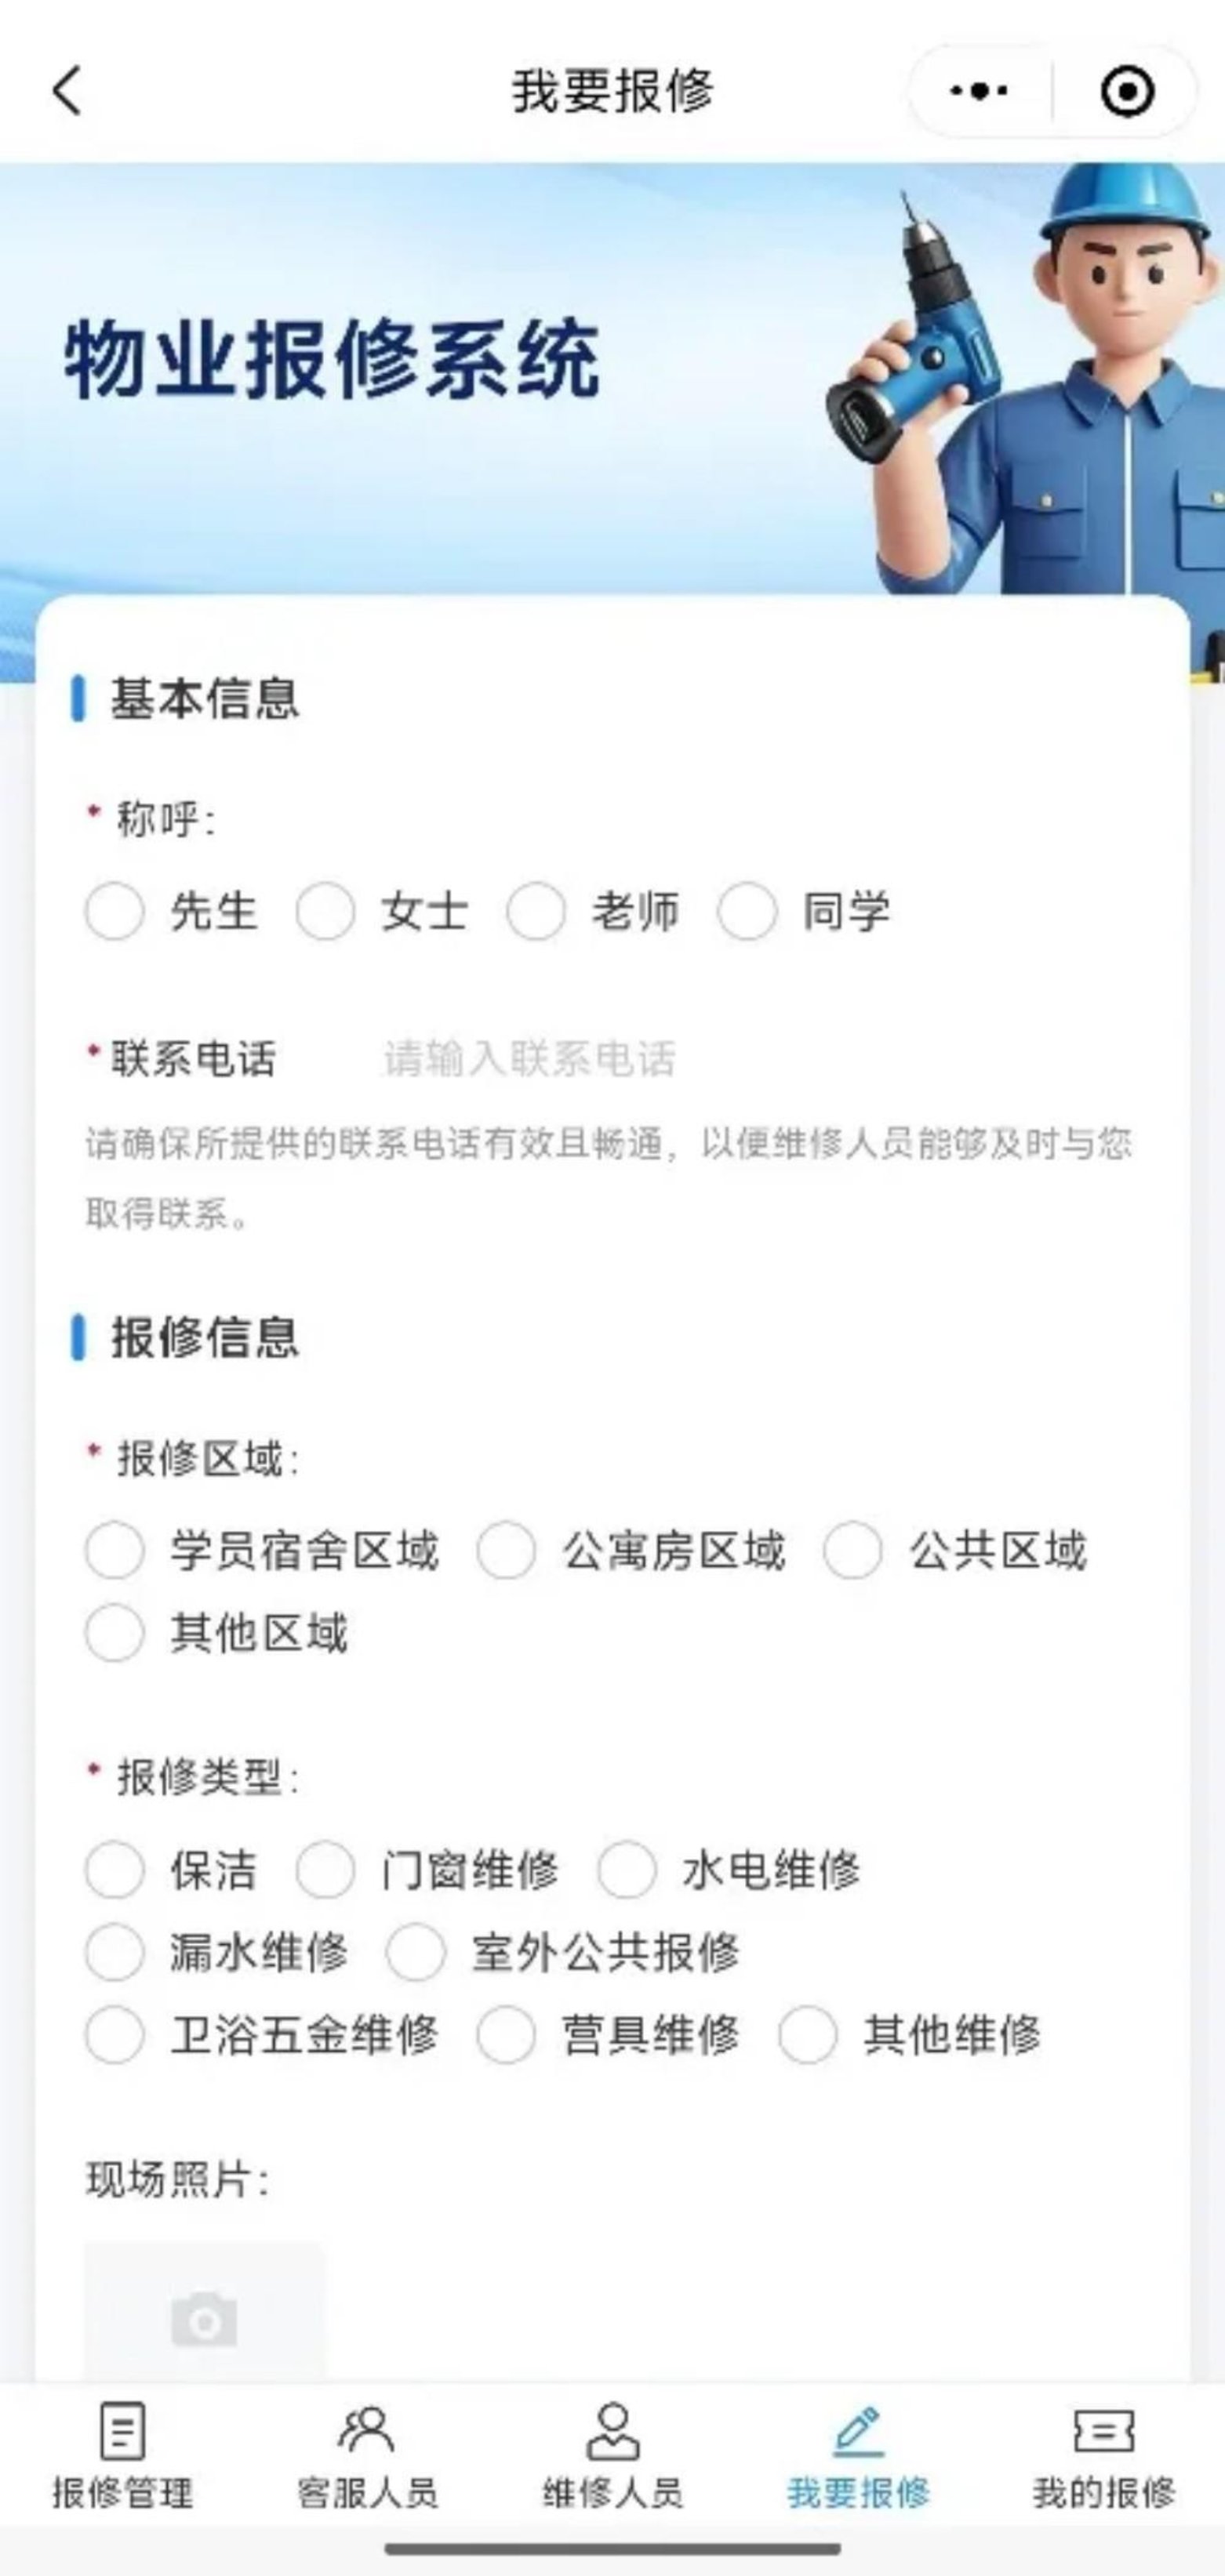
Task: Select 先生 radio option
Action: (114, 912)
